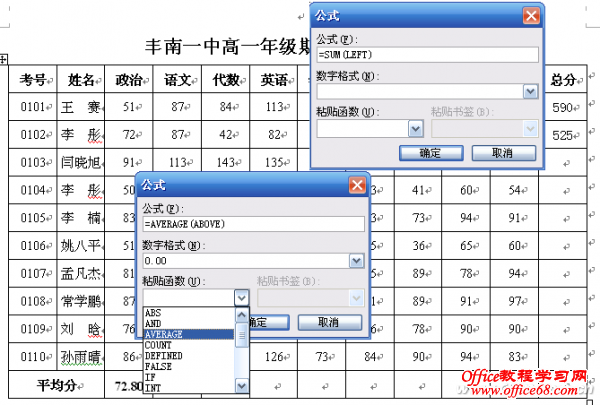This screenshot has width=600, height=405.
Task: Click the partly hidden 确定 button in lower dialog
Action: tap(269, 322)
